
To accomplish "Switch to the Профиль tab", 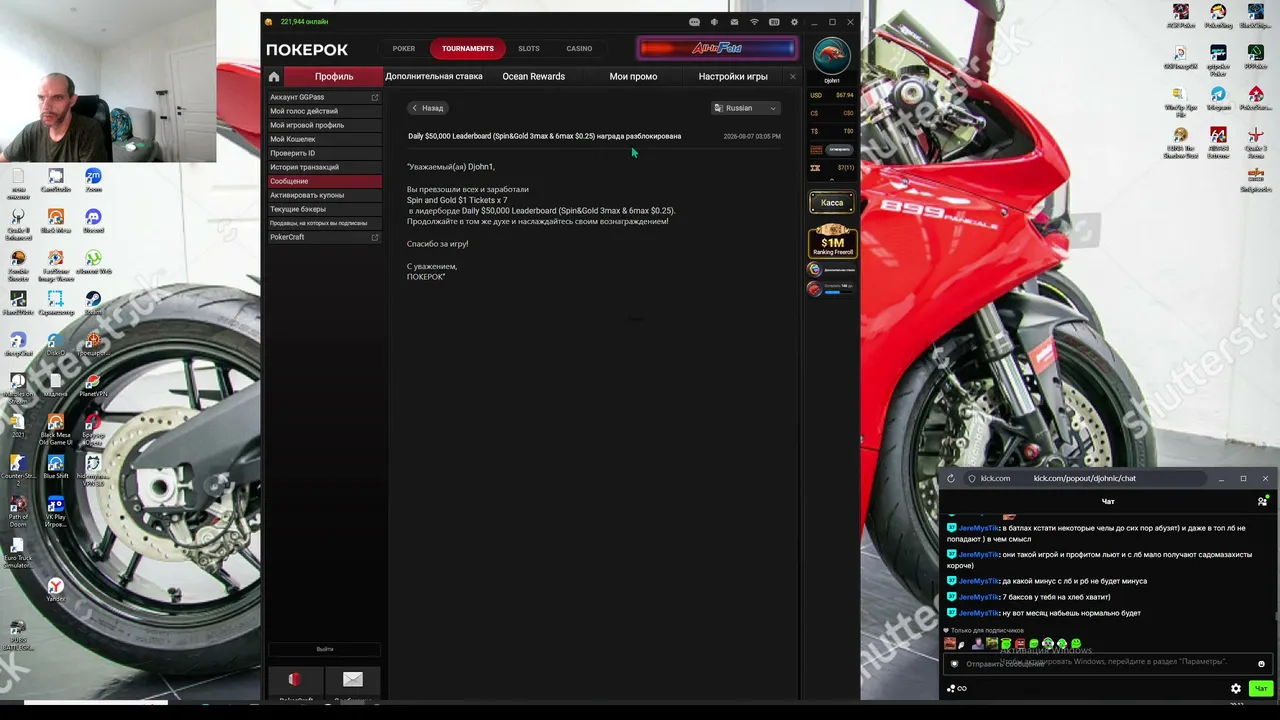I will 334,77.
